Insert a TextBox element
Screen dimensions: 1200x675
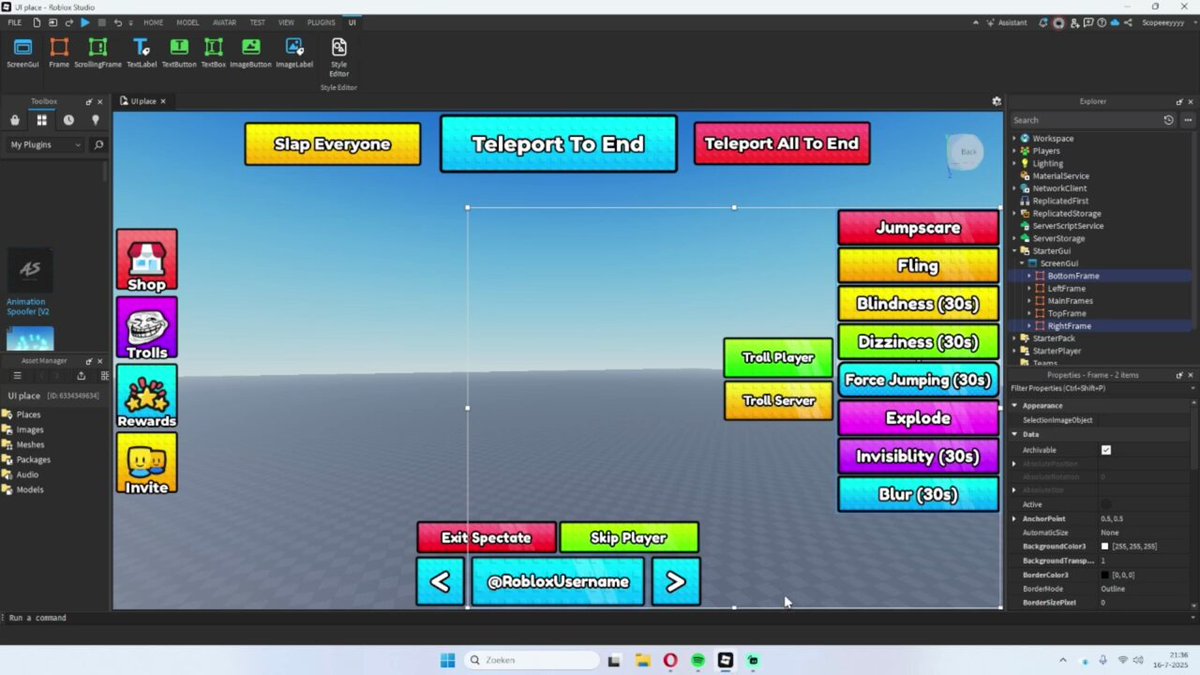(x=213, y=53)
